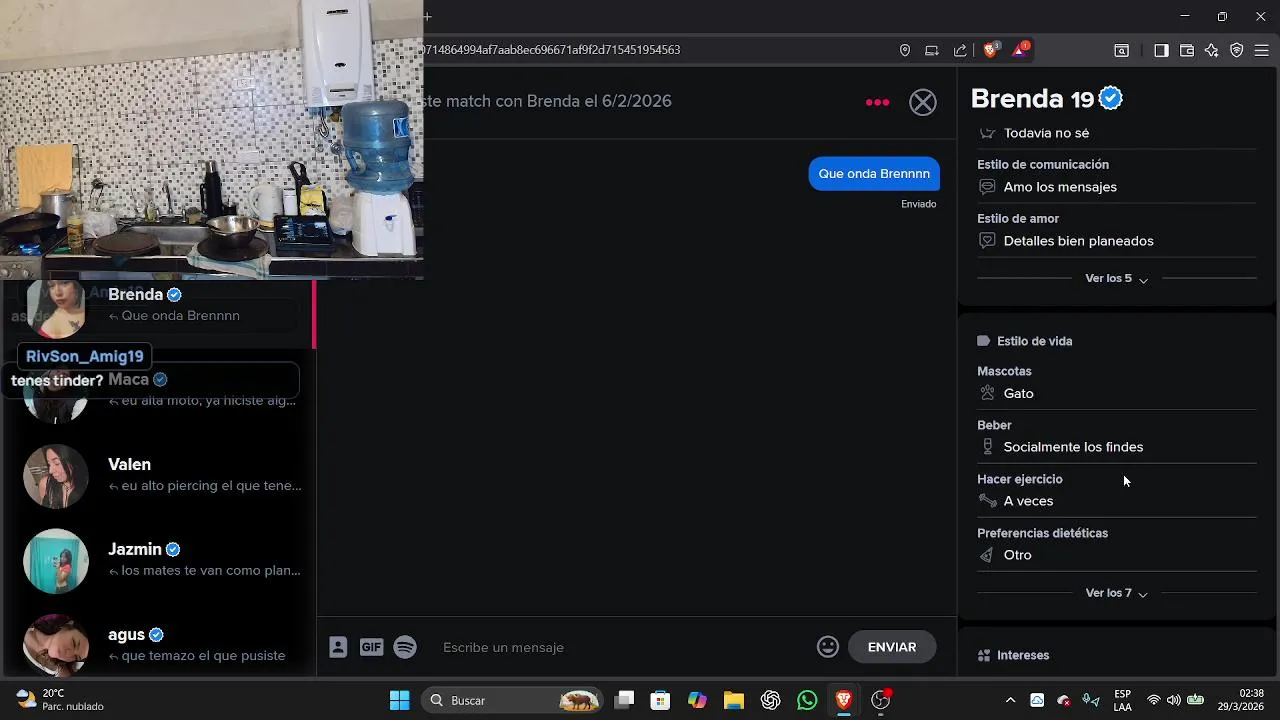Open Maca's conversation in match list

(160, 390)
